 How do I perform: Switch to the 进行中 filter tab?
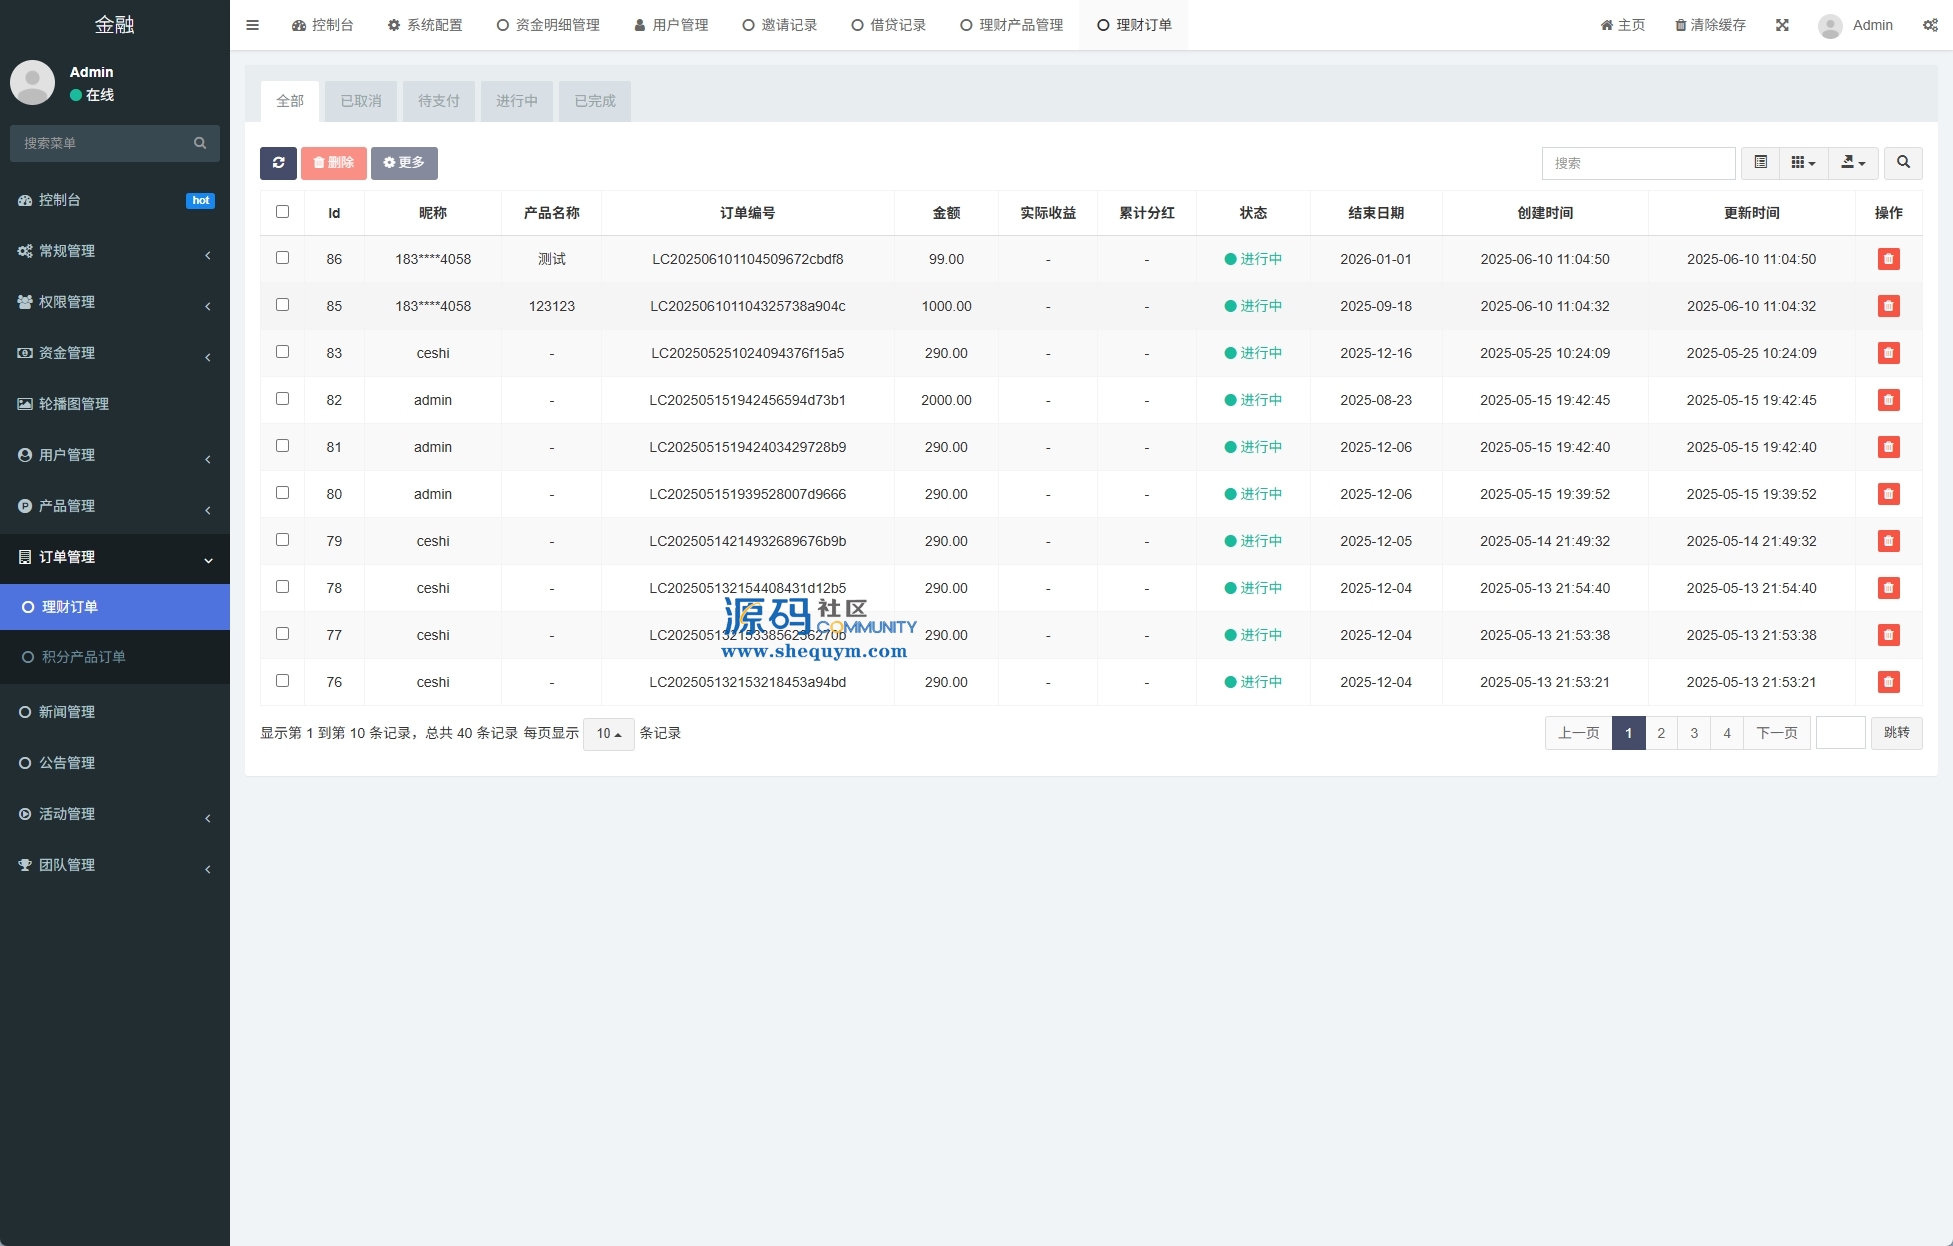pos(516,101)
